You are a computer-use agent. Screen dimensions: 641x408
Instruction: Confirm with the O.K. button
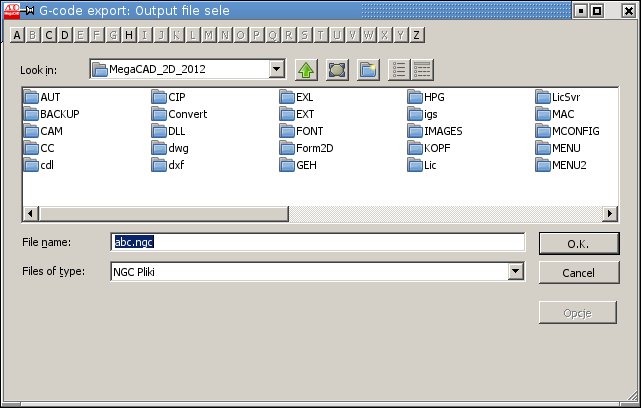(x=579, y=244)
